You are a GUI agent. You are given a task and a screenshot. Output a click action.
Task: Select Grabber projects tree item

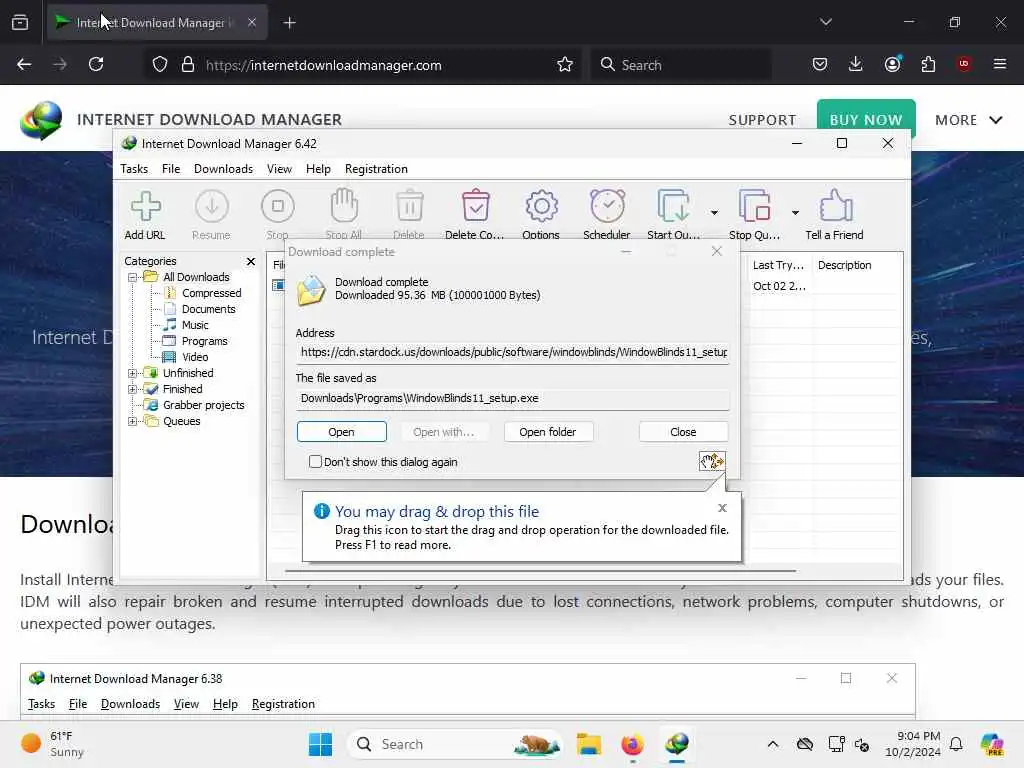click(x=204, y=405)
